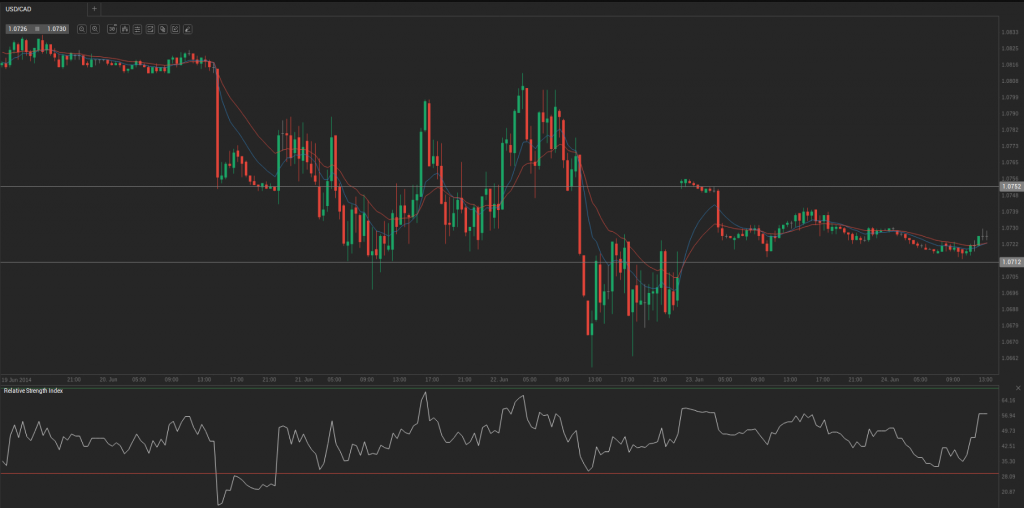Image resolution: width=1024 pixels, height=508 pixels.
Task: Select the 1.0752 price level label
Action: tap(1010, 186)
